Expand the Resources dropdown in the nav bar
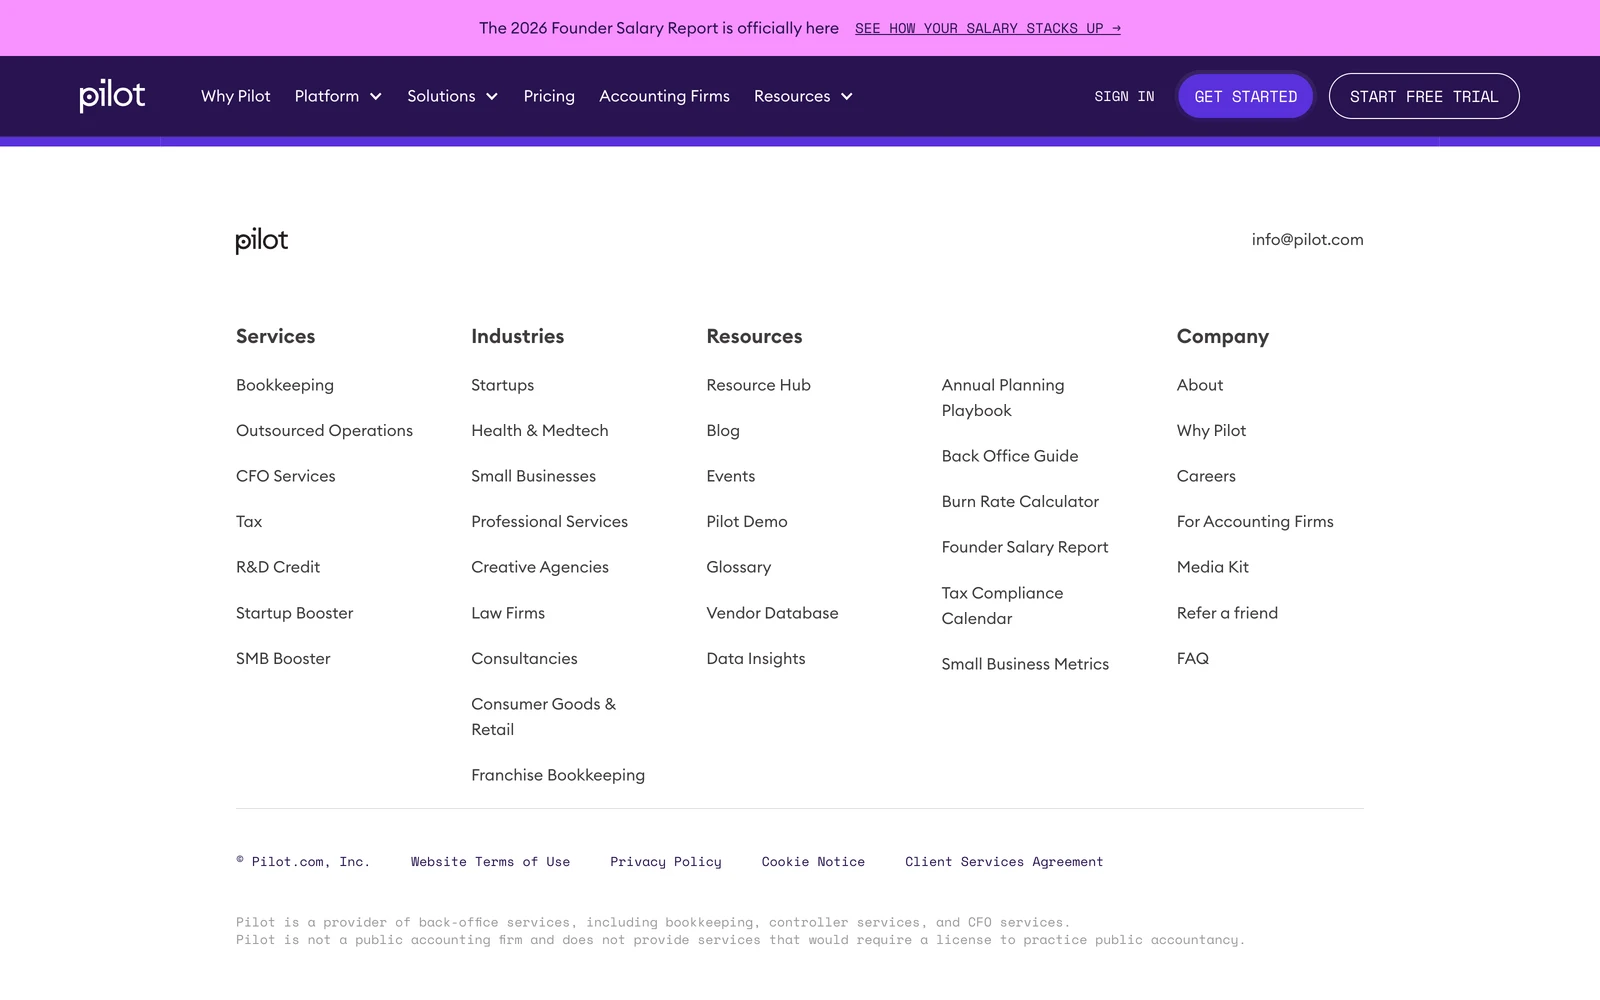 (x=803, y=96)
